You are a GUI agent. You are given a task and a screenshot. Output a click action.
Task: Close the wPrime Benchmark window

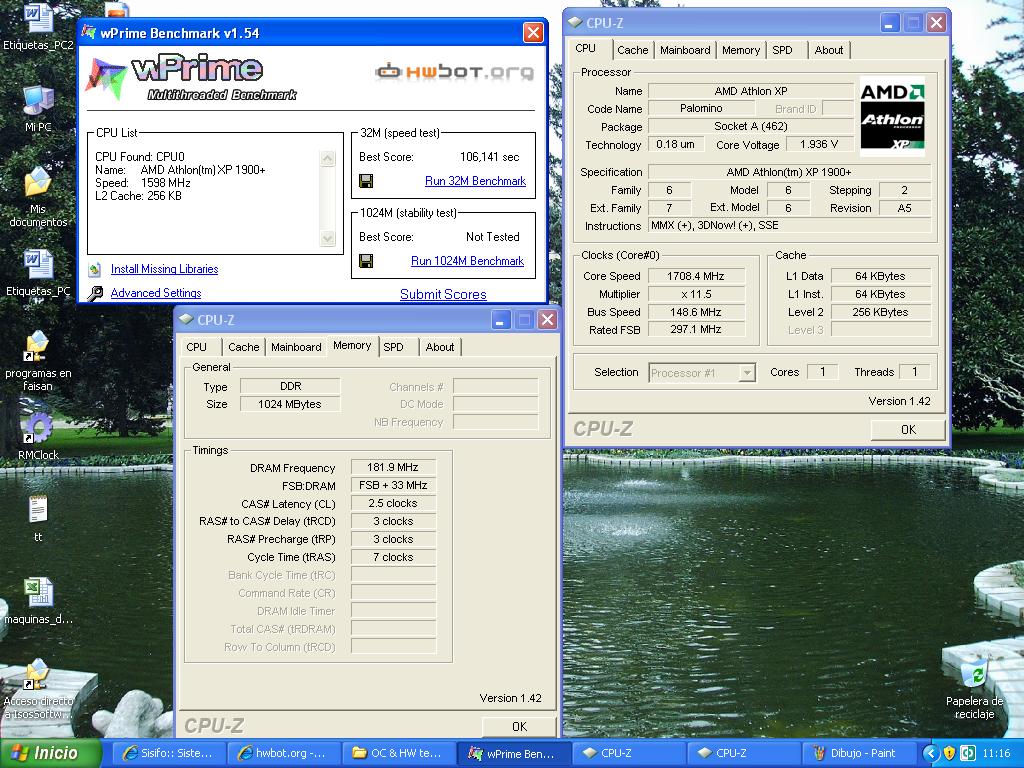pyautogui.click(x=534, y=33)
